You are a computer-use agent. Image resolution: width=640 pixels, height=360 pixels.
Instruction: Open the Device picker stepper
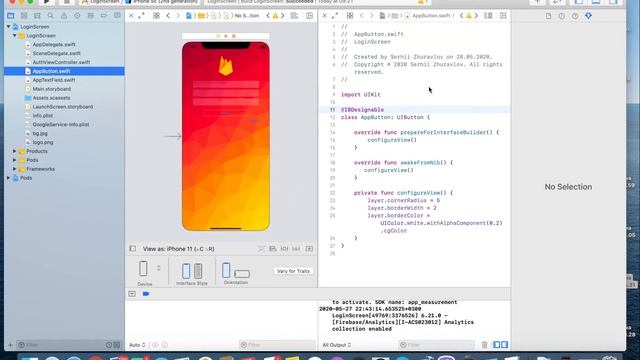pyautogui.click(x=159, y=268)
